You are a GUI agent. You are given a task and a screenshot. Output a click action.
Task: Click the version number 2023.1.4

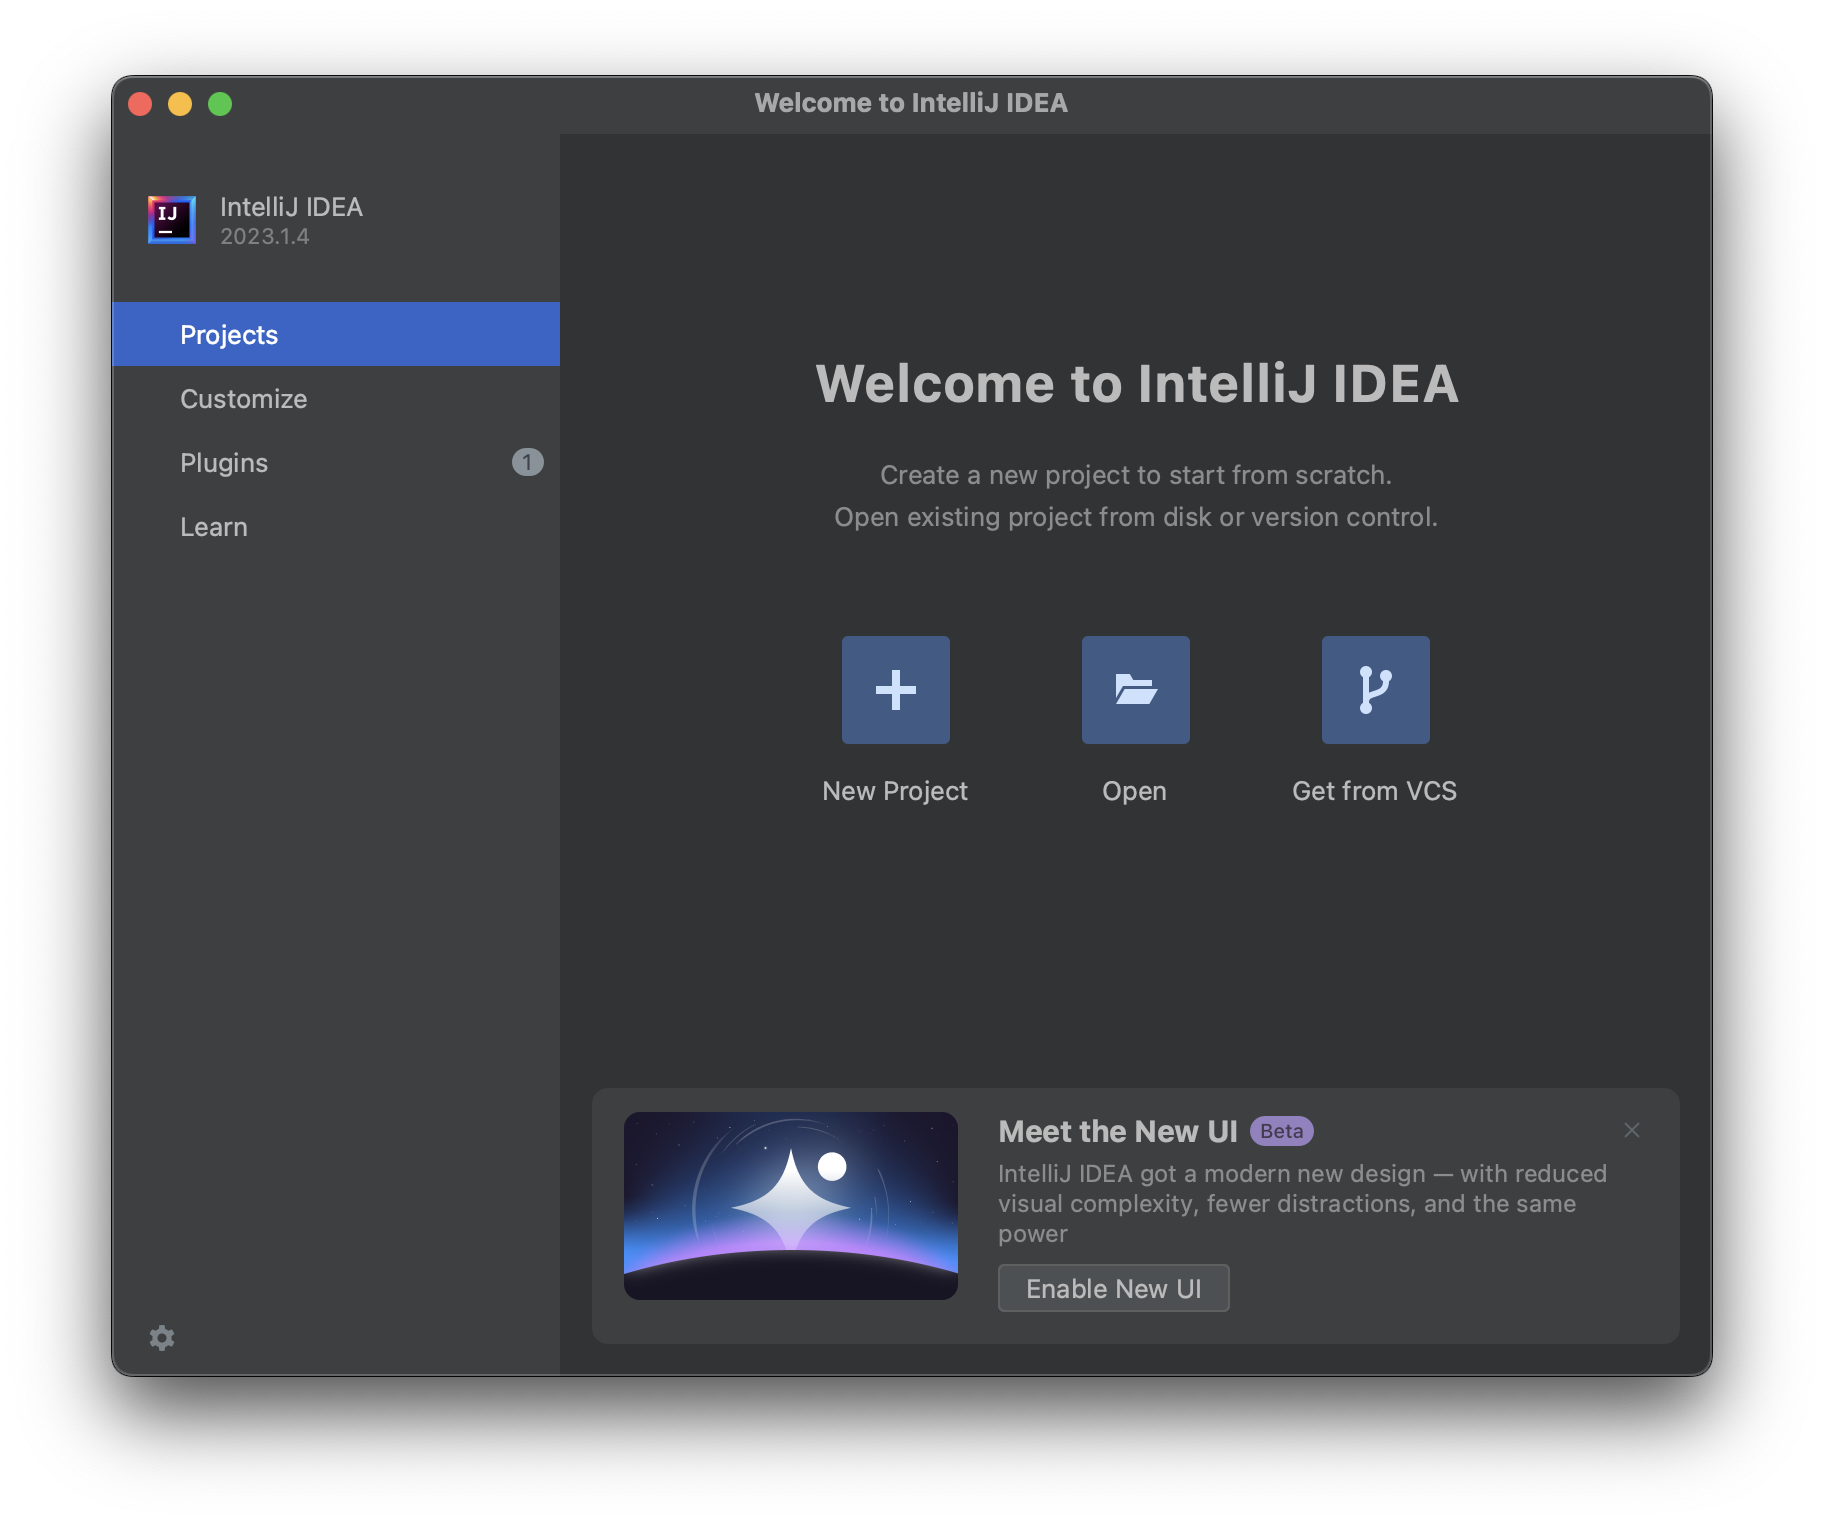(265, 236)
